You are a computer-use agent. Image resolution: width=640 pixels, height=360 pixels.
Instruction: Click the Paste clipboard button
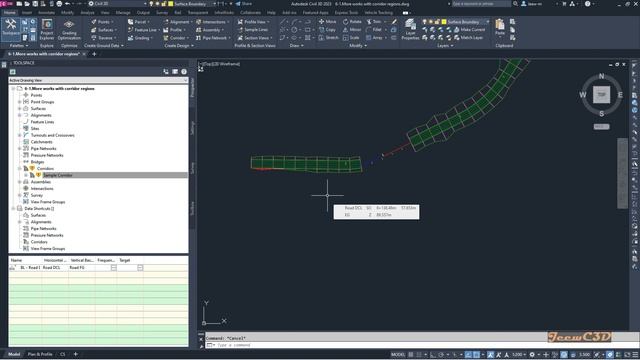[x=500, y=27]
